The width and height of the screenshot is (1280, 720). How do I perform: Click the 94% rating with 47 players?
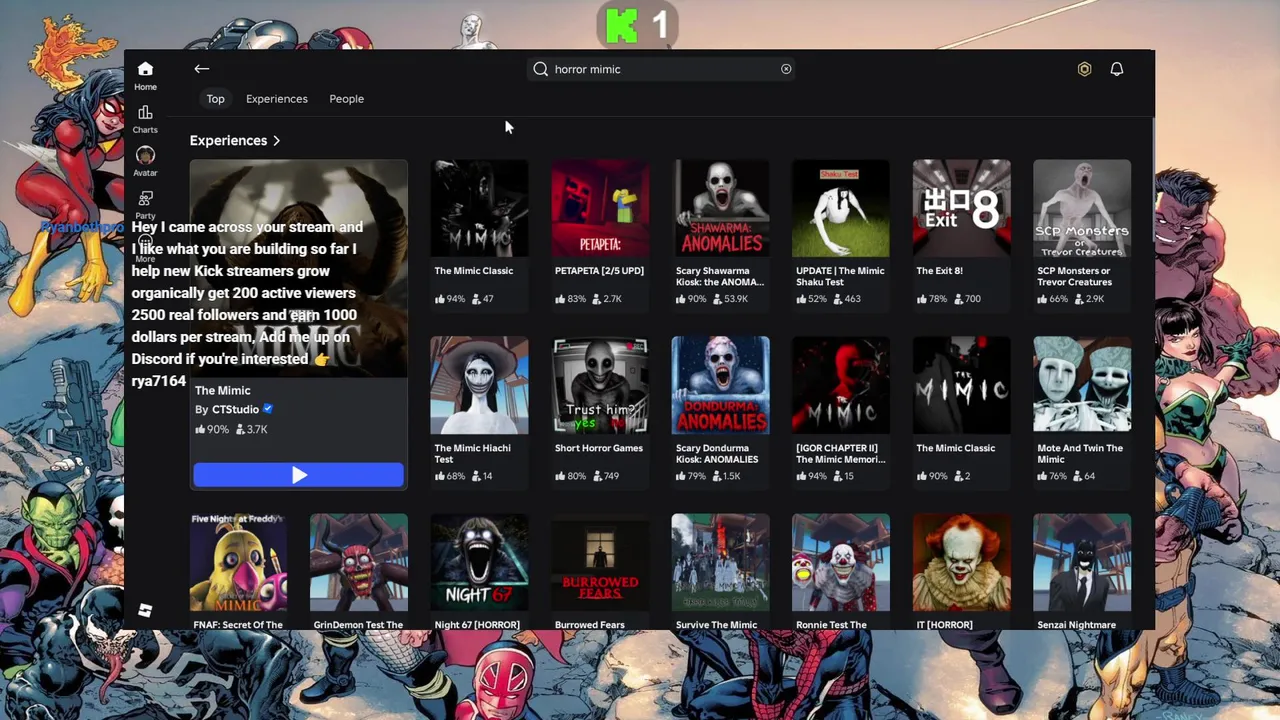point(449,299)
